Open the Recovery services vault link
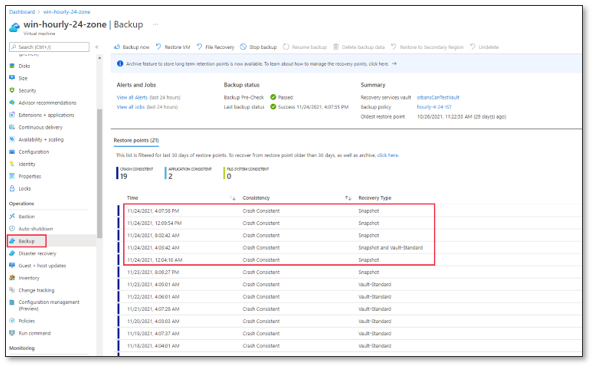Screen dimensions: 593x366 point(438,97)
